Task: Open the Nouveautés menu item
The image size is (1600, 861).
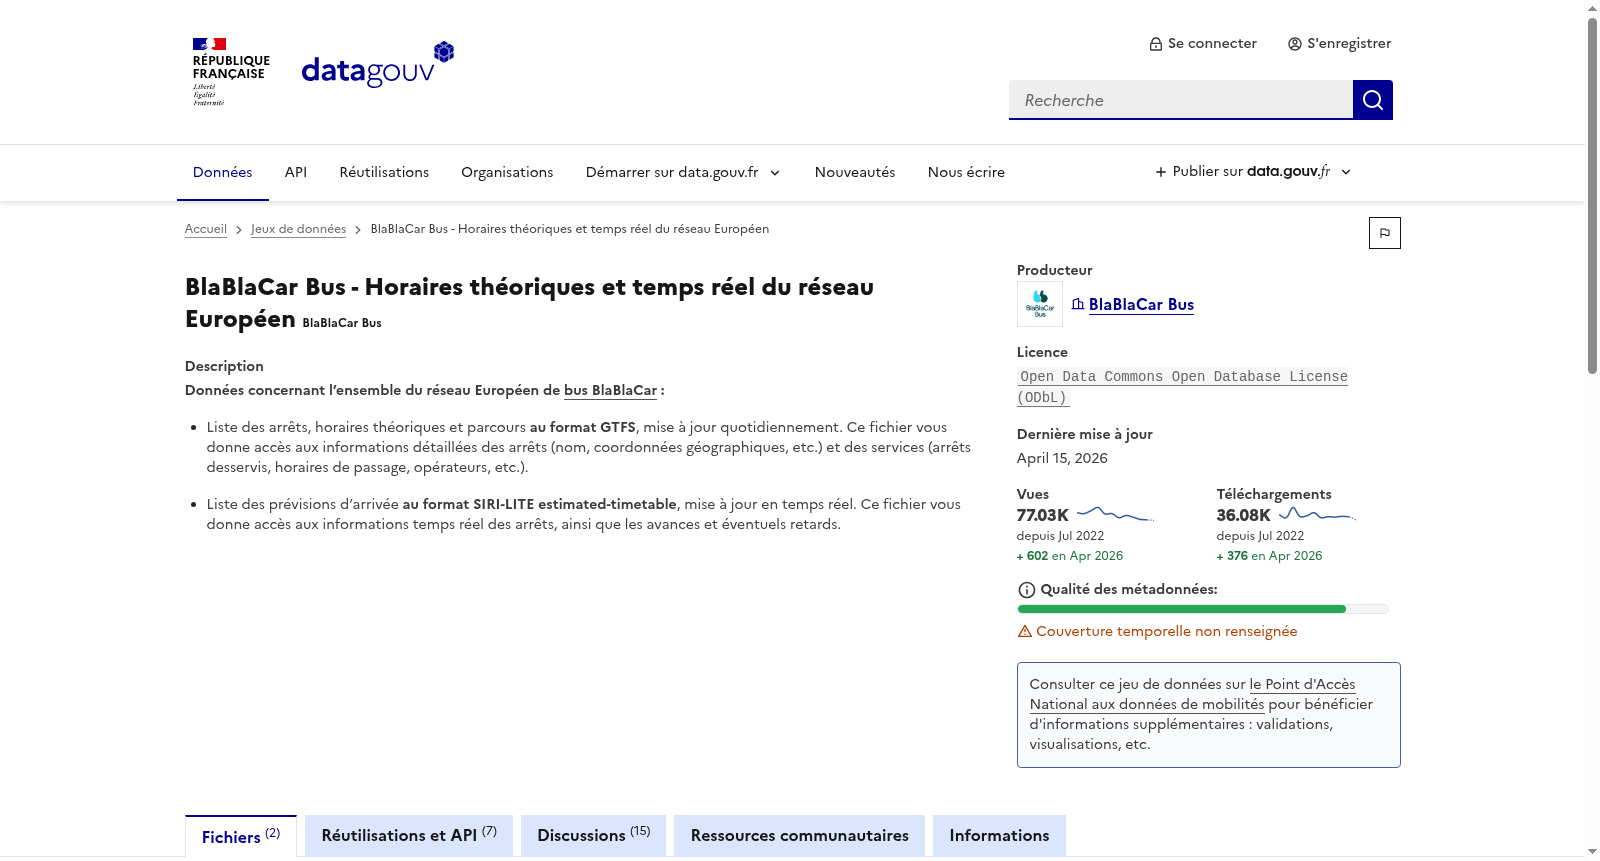Action: [x=855, y=172]
